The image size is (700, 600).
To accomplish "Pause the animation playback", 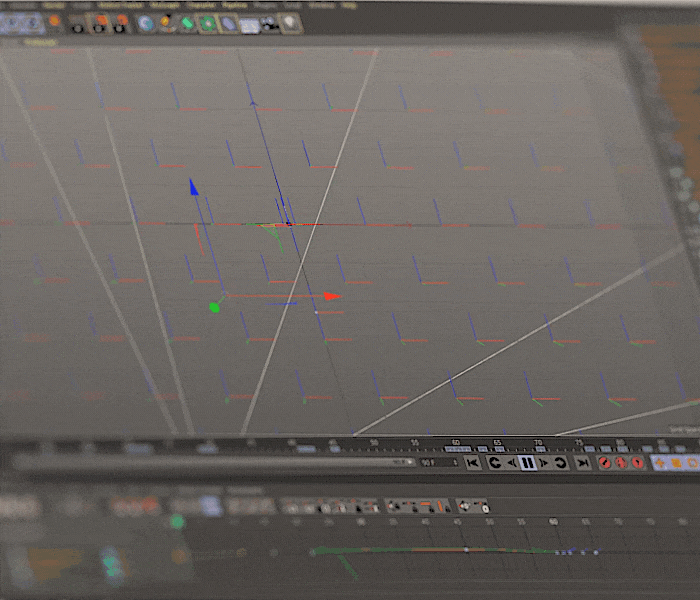I will (x=527, y=463).
